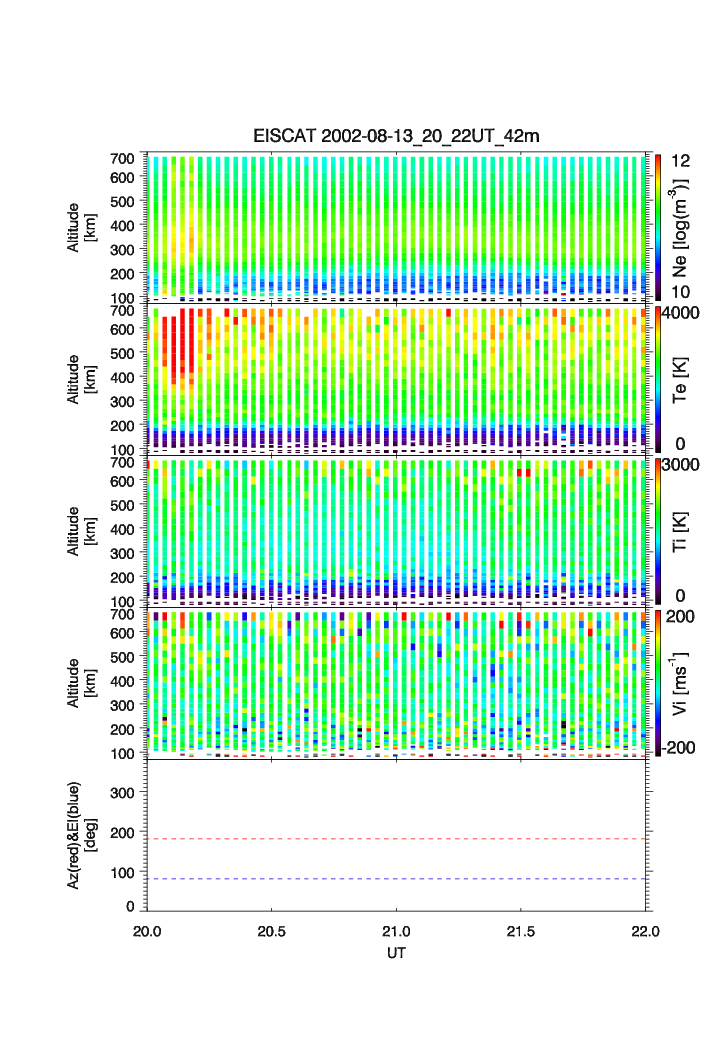Click the Az(red)&El(blue) y-axis label
The image size is (708, 1063).
point(82,835)
